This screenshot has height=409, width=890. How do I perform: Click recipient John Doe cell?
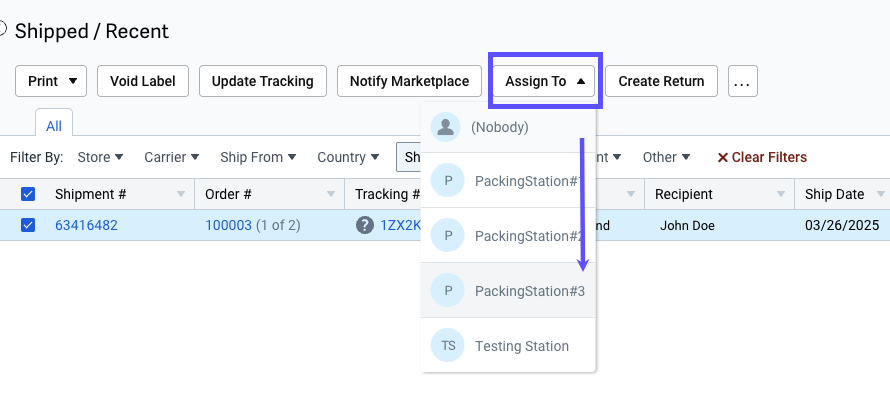tap(687, 226)
